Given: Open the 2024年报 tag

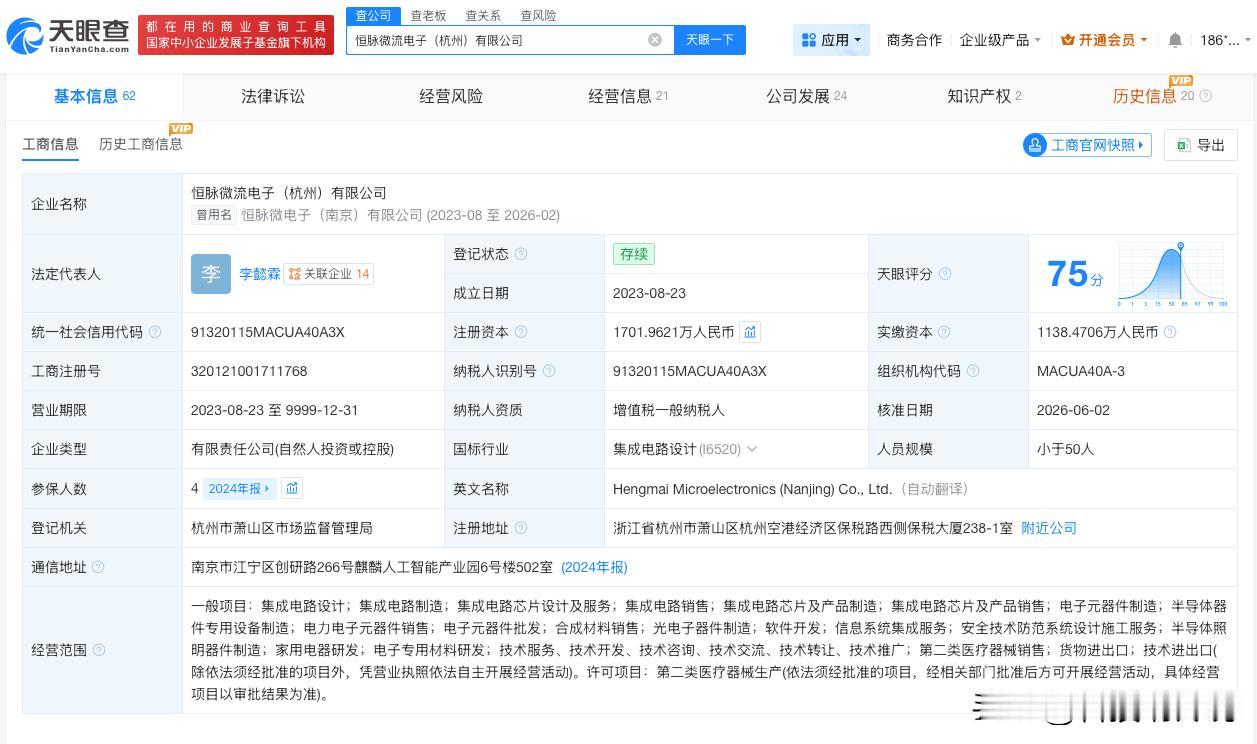Looking at the screenshot, I should coord(239,488).
